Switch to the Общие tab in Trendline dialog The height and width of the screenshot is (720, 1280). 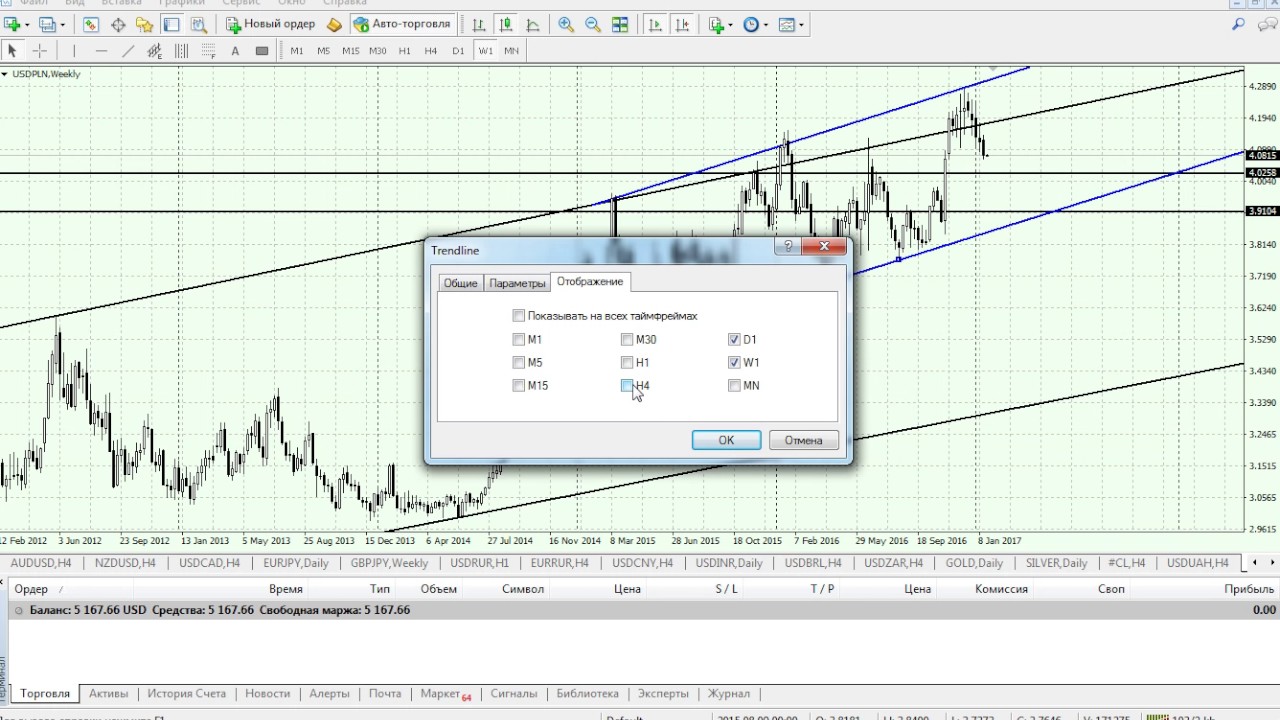click(x=460, y=283)
